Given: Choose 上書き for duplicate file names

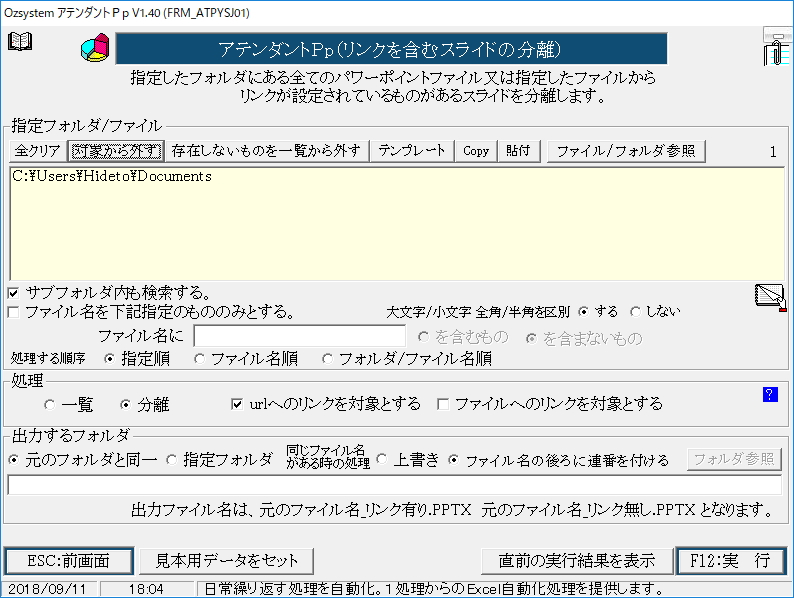Looking at the screenshot, I should click(382, 460).
